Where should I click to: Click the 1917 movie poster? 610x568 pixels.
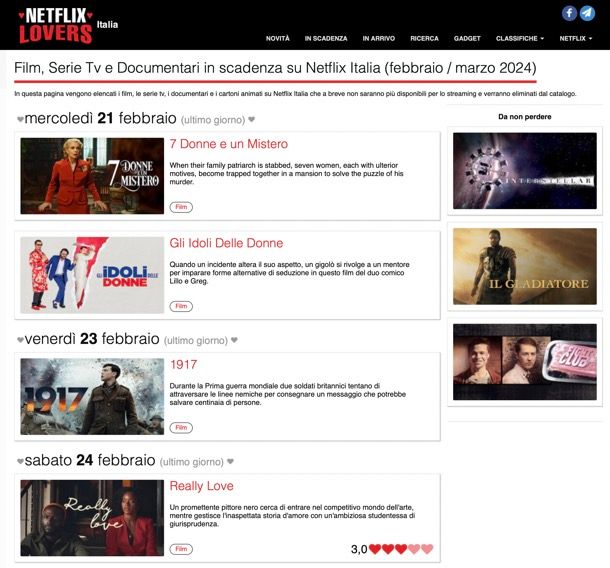(92, 396)
